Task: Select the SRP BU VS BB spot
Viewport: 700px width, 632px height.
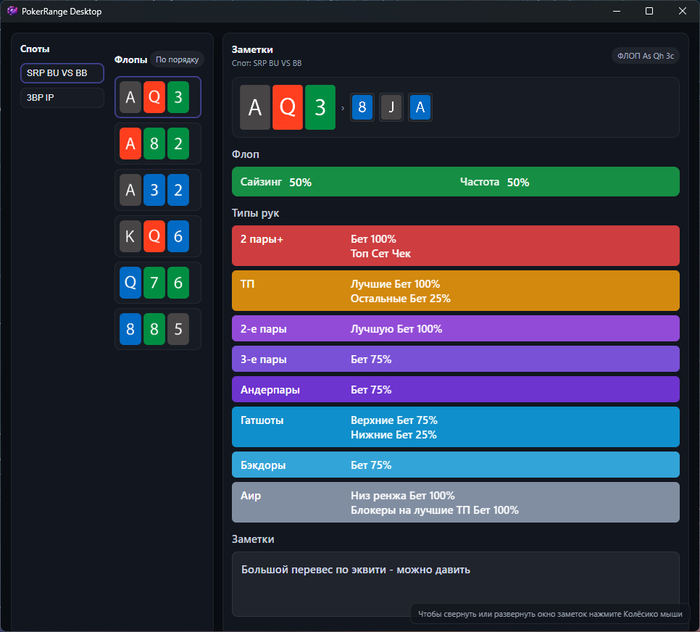Action: [62, 73]
